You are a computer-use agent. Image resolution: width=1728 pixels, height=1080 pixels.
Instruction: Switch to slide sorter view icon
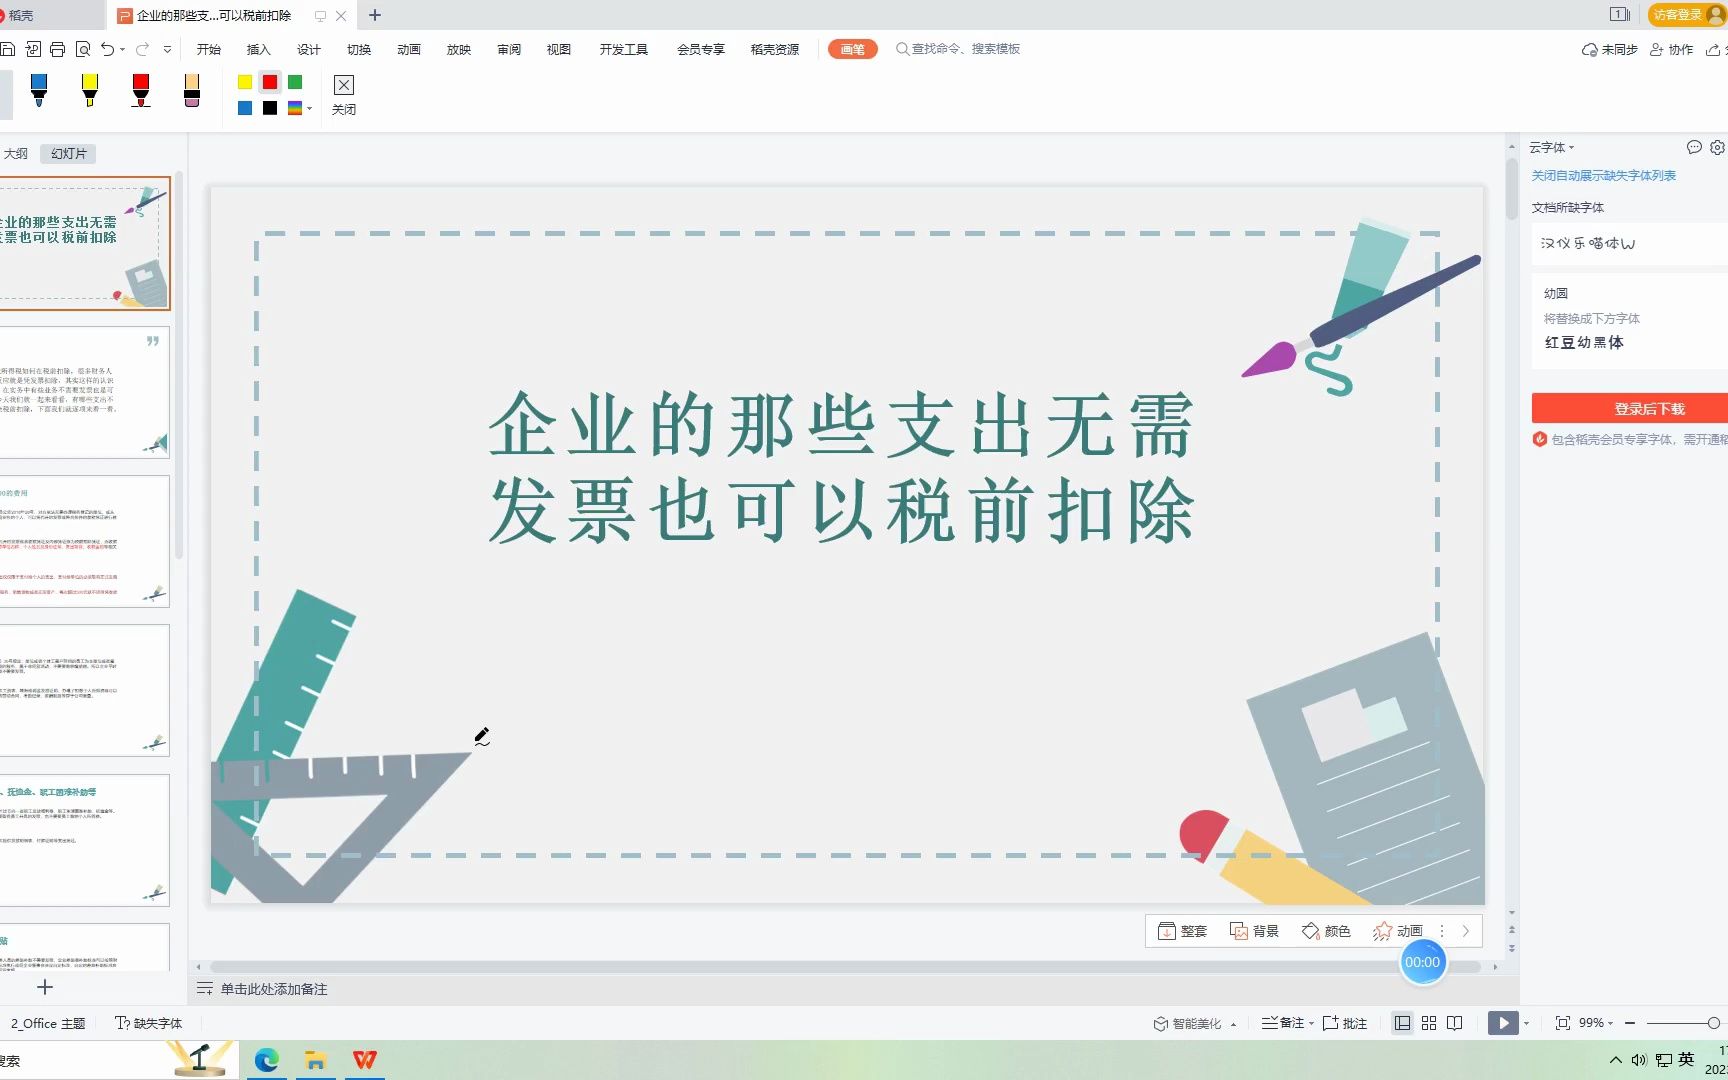click(1428, 1022)
